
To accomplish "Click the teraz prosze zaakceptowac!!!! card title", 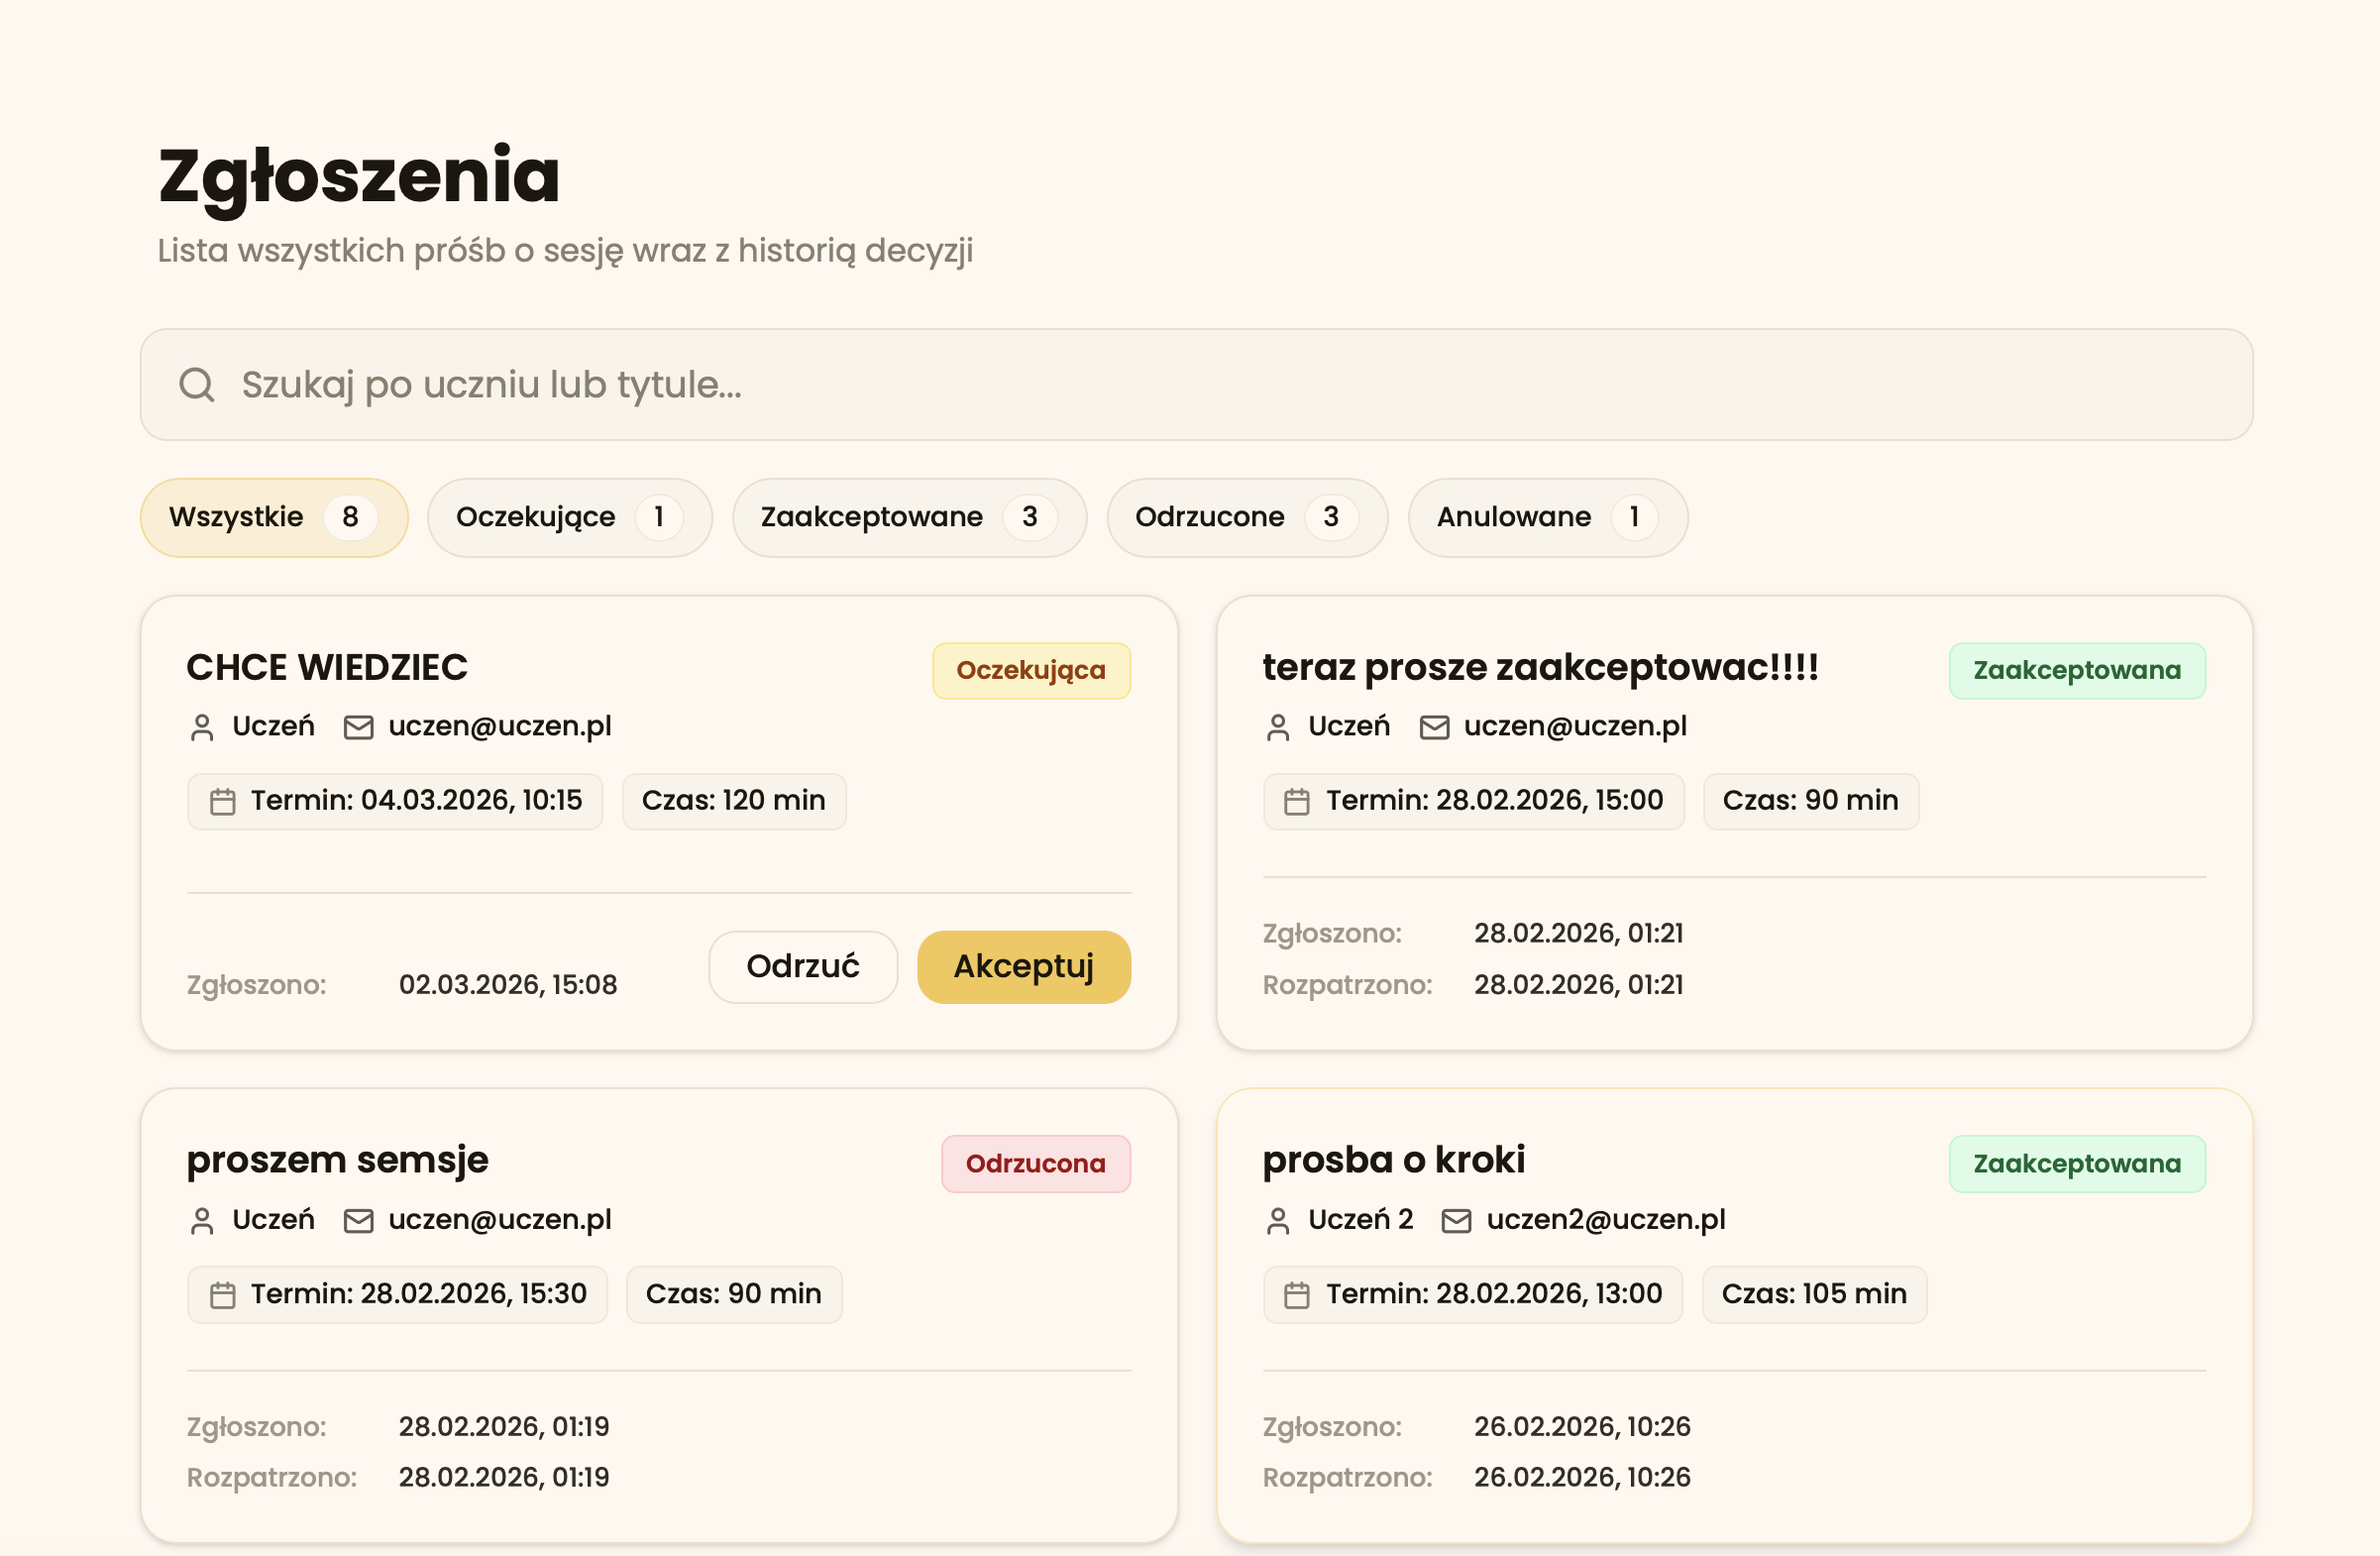I will (x=1540, y=667).
